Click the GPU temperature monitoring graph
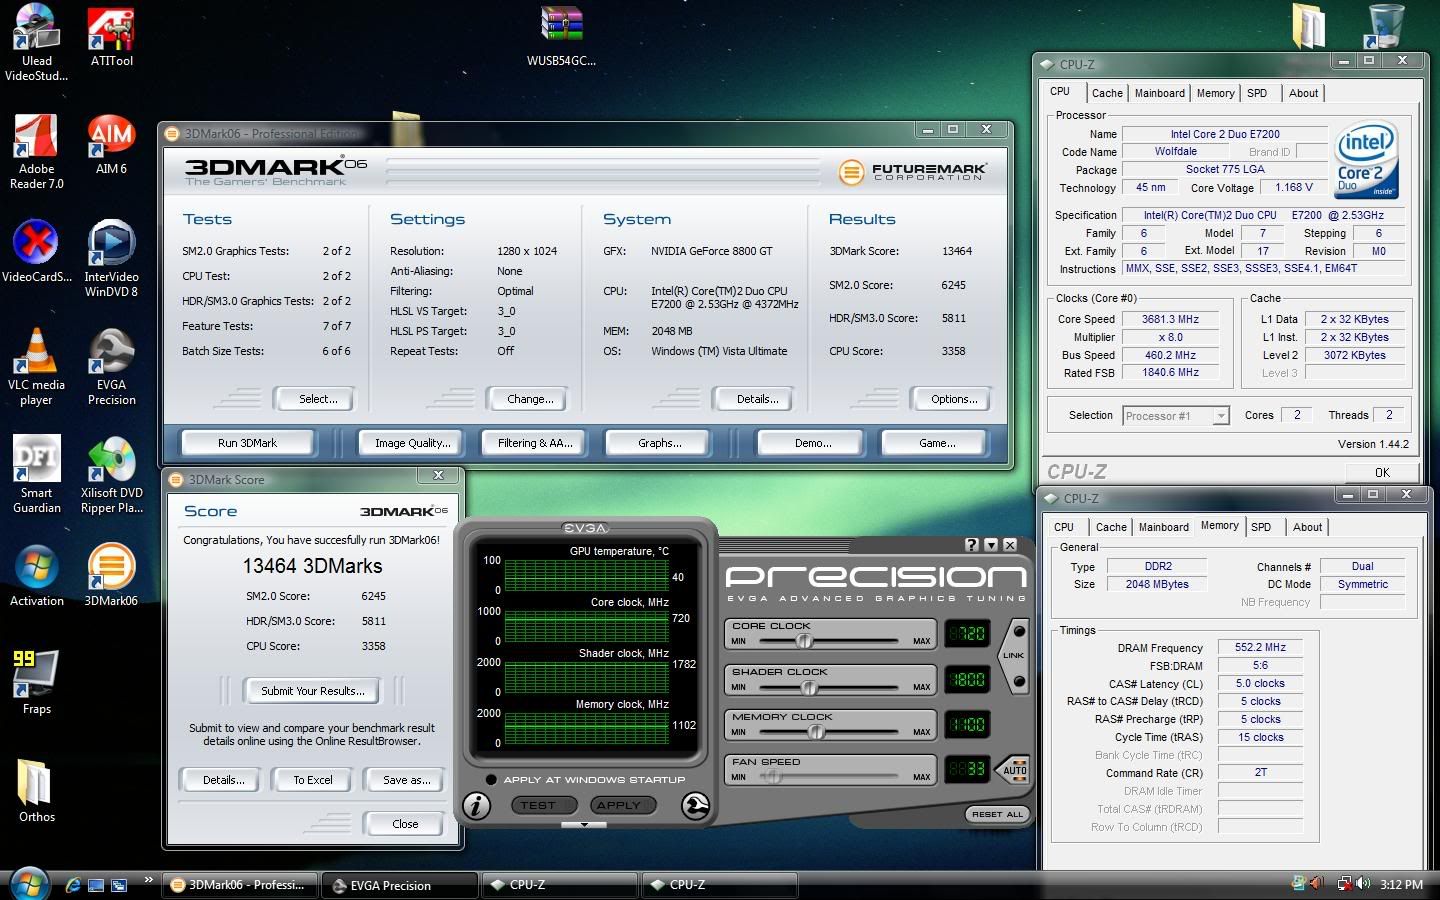 pos(586,575)
